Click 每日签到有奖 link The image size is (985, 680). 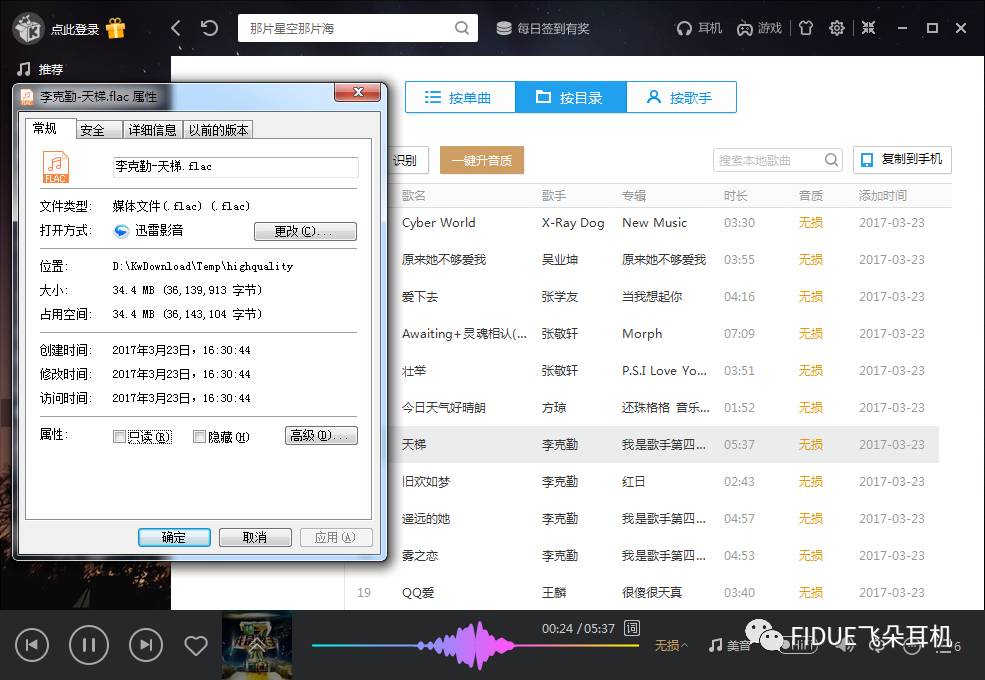[553, 28]
